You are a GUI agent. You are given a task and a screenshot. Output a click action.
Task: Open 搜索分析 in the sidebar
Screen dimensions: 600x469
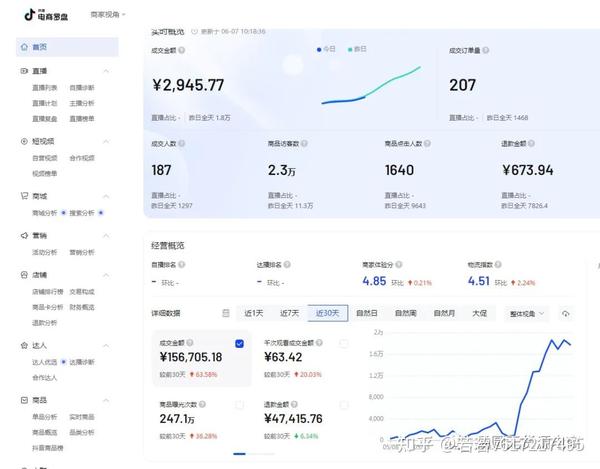(x=82, y=213)
